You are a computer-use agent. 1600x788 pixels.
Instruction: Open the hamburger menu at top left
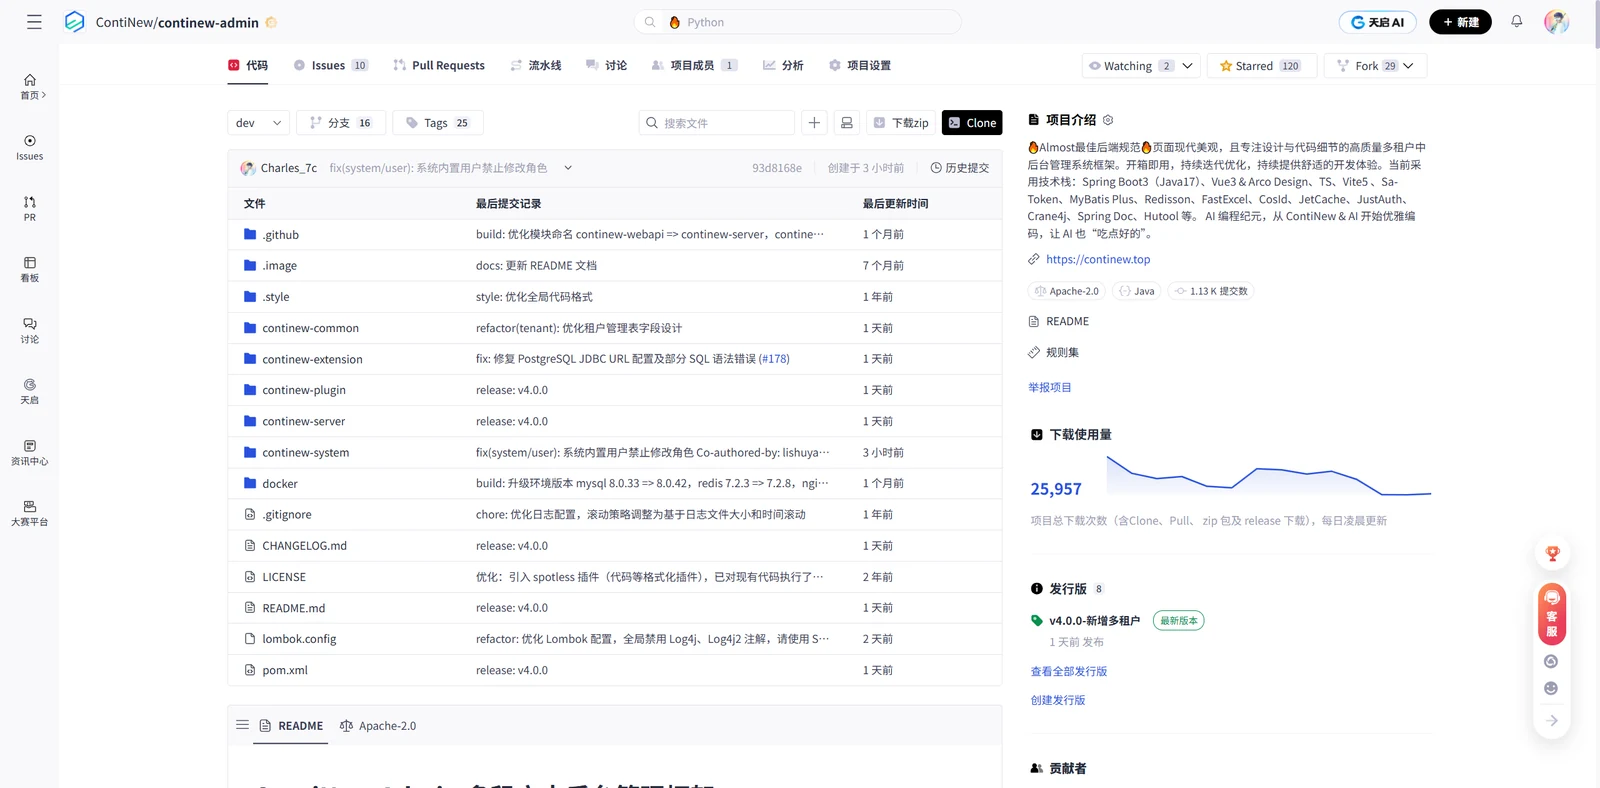[x=34, y=22]
